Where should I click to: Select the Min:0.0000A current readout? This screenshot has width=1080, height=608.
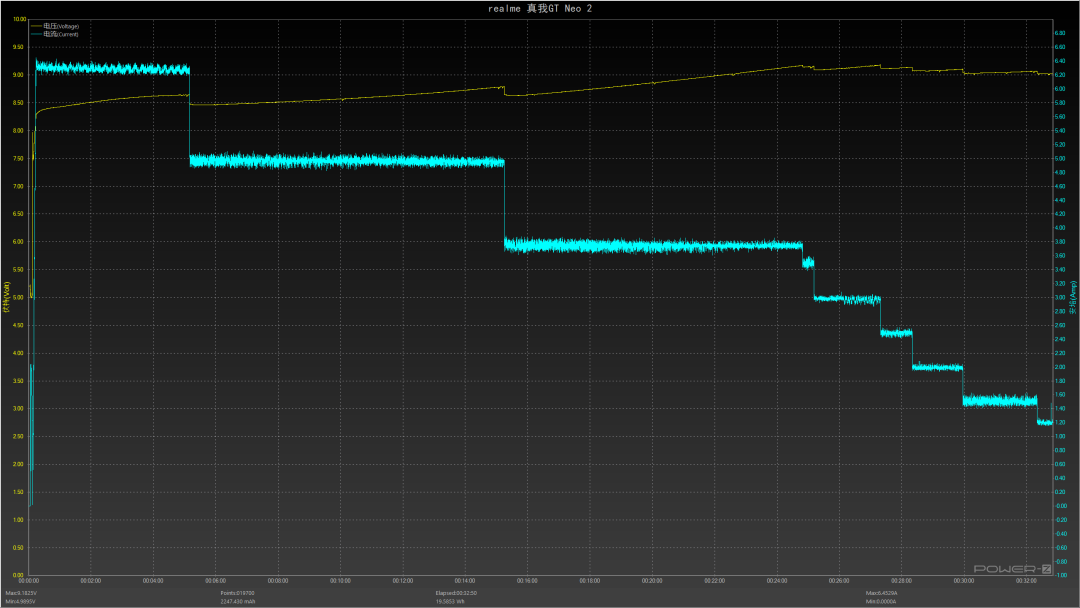pyautogui.click(x=881, y=601)
